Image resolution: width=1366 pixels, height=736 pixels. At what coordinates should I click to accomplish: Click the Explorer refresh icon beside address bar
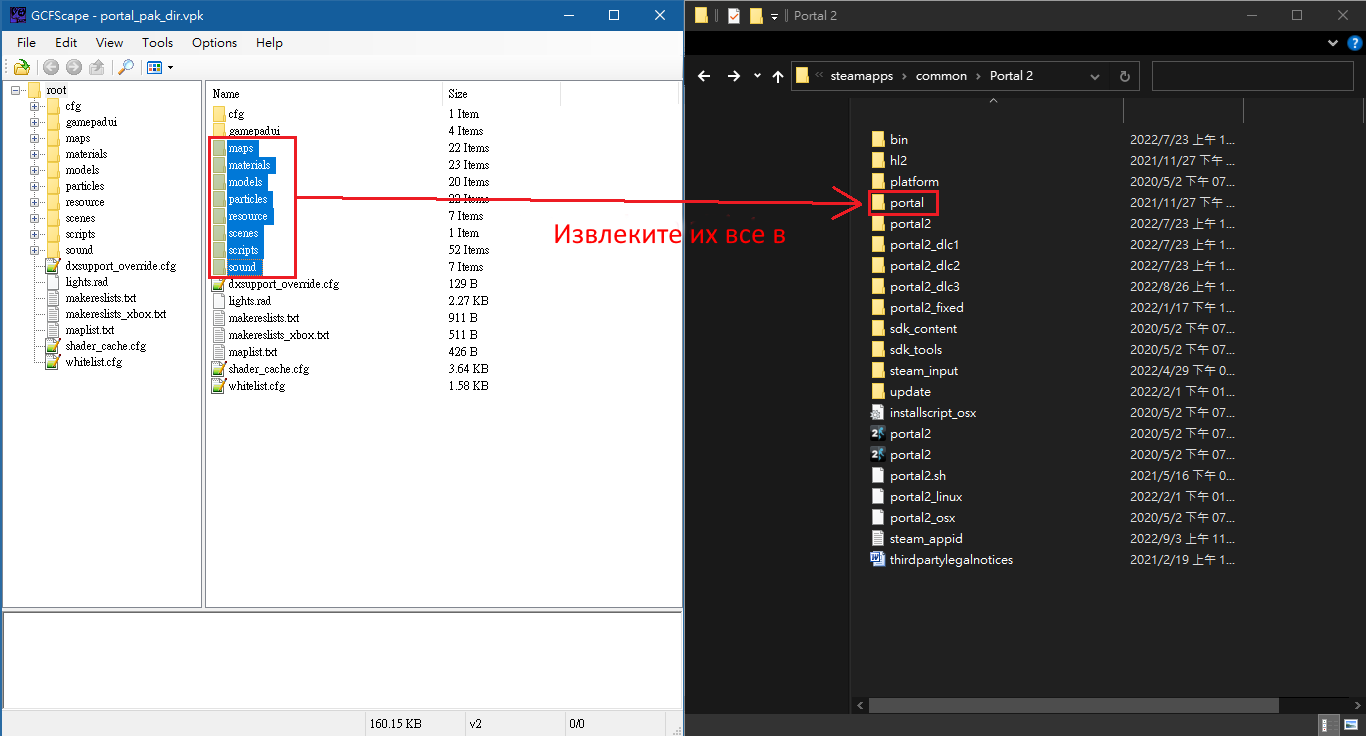[x=1124, y=76]
